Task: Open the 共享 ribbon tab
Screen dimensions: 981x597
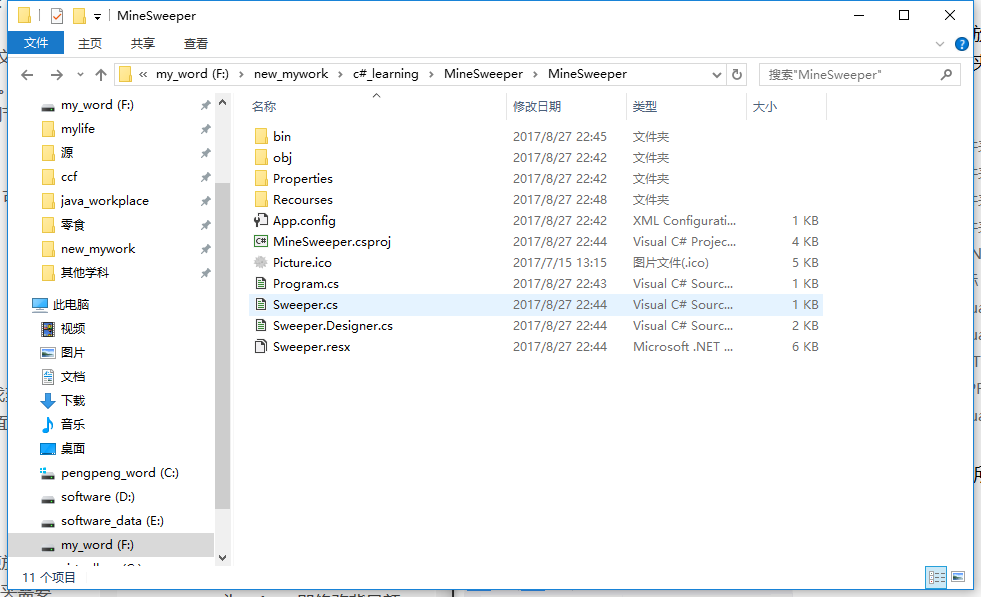Action: [143, 43]
